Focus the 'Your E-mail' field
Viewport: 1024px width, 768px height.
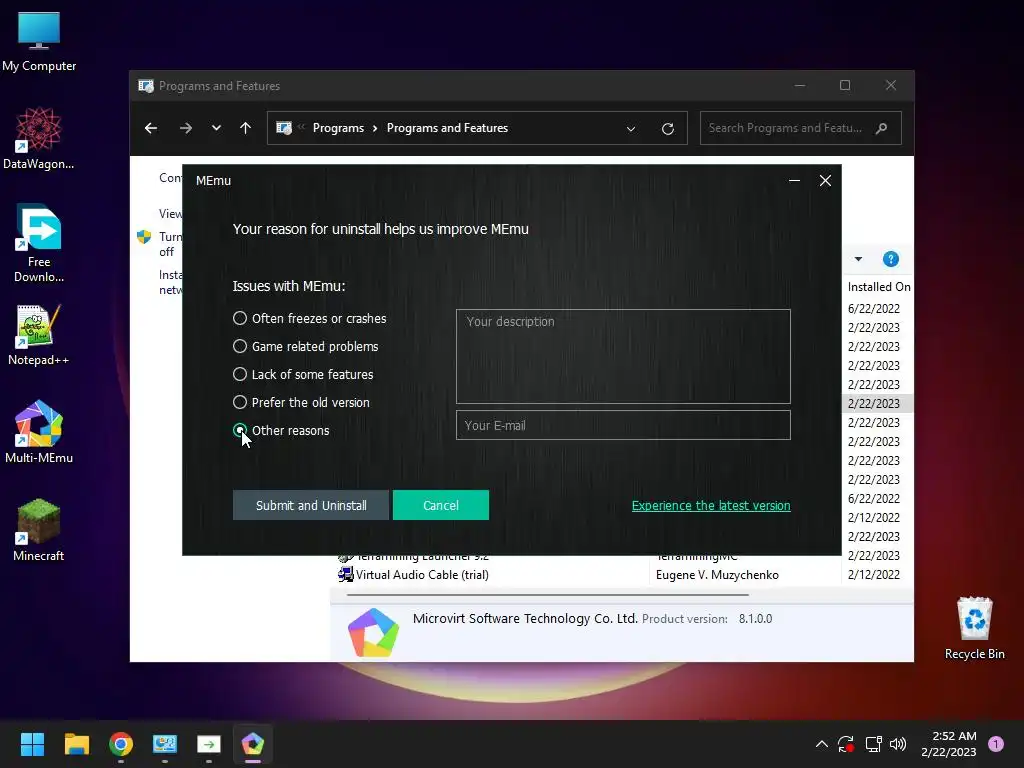pos(623,425)
